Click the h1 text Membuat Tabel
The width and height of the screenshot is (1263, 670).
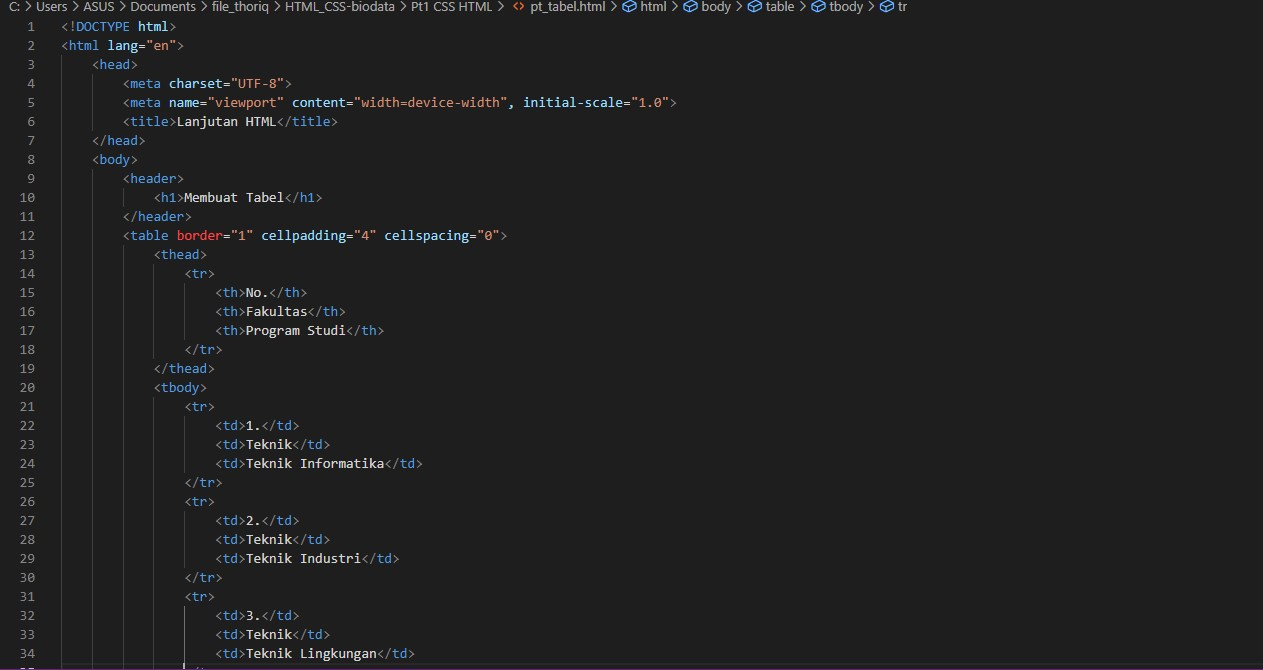click(232, 197)
